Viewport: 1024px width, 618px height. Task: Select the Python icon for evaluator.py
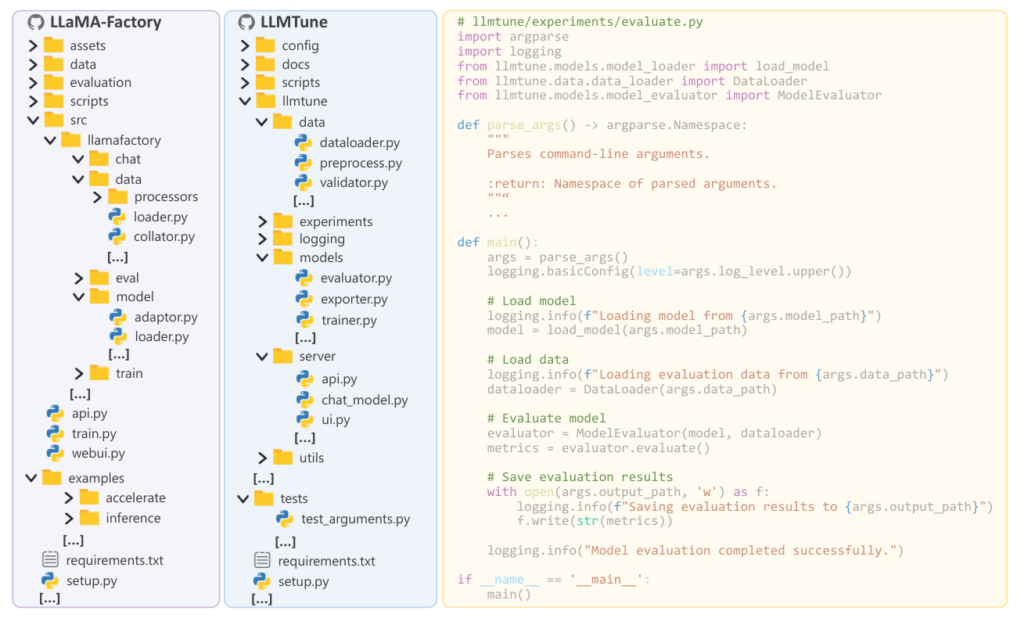pos(302,278)
